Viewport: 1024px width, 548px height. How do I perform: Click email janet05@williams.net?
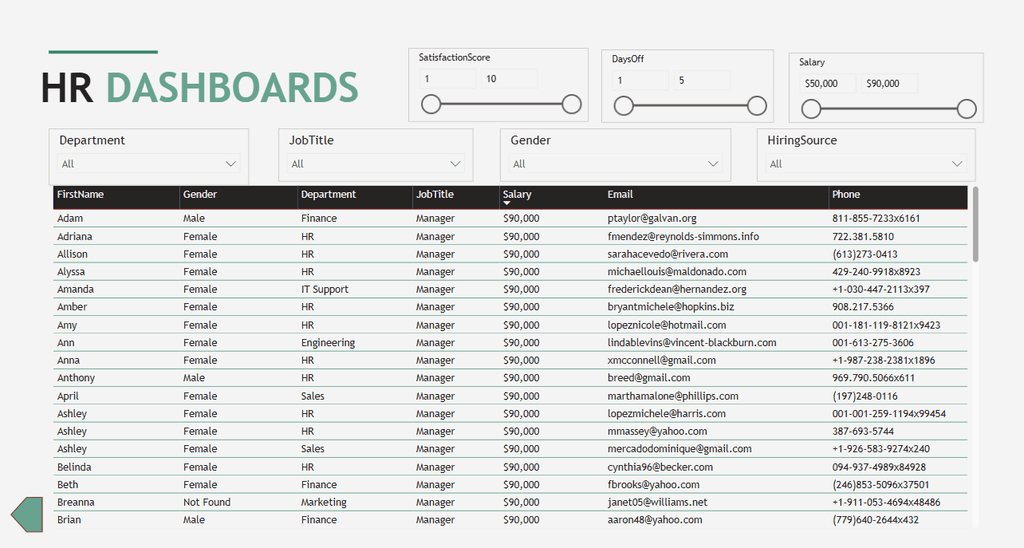click(x=657, y=502)
